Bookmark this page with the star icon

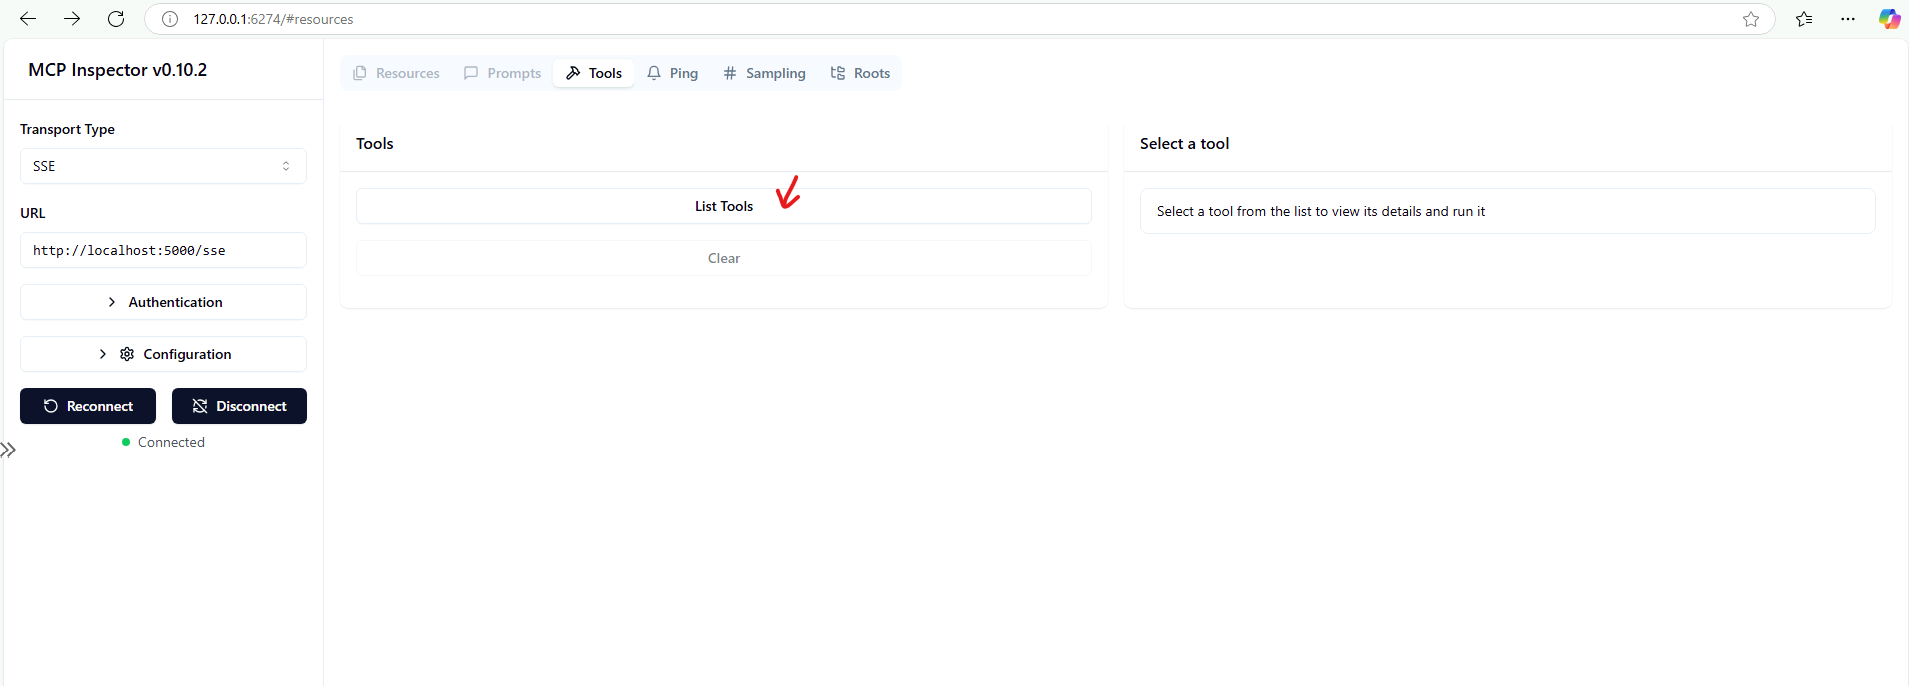click(1751, 19)
